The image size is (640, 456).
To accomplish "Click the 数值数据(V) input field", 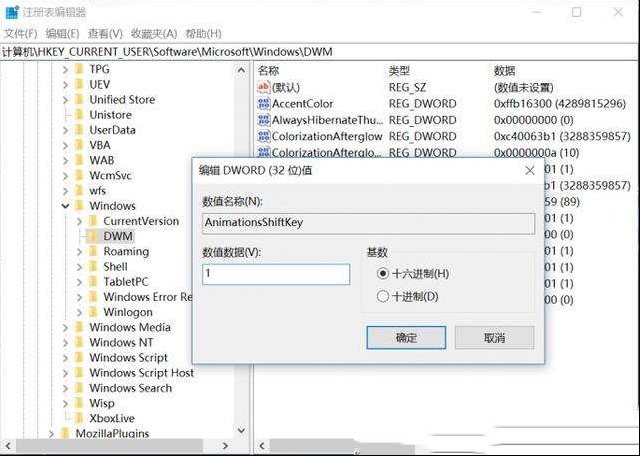I will (x=276, y=274).
